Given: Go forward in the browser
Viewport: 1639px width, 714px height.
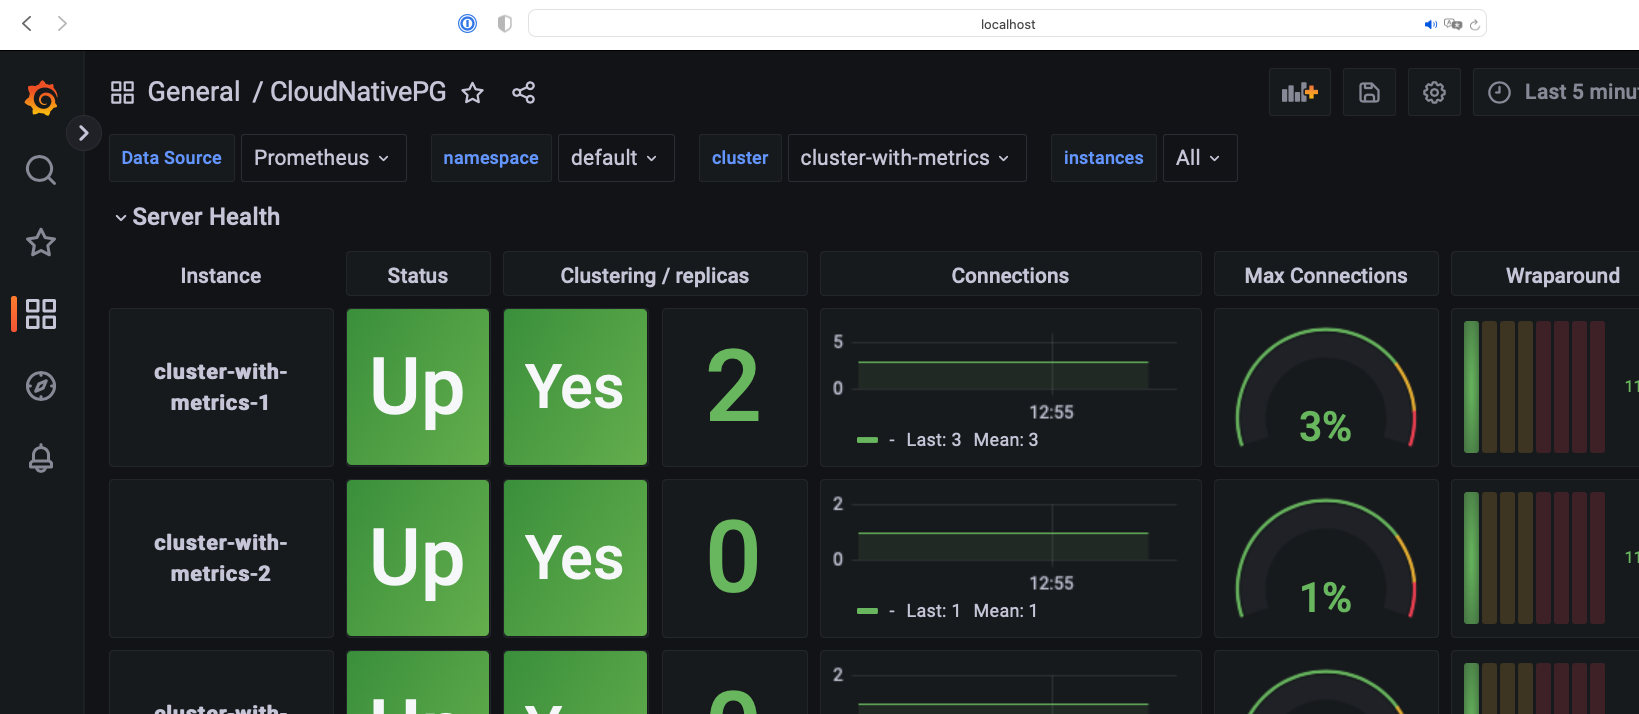Looking at the screenshot, I should coord(62,23).
